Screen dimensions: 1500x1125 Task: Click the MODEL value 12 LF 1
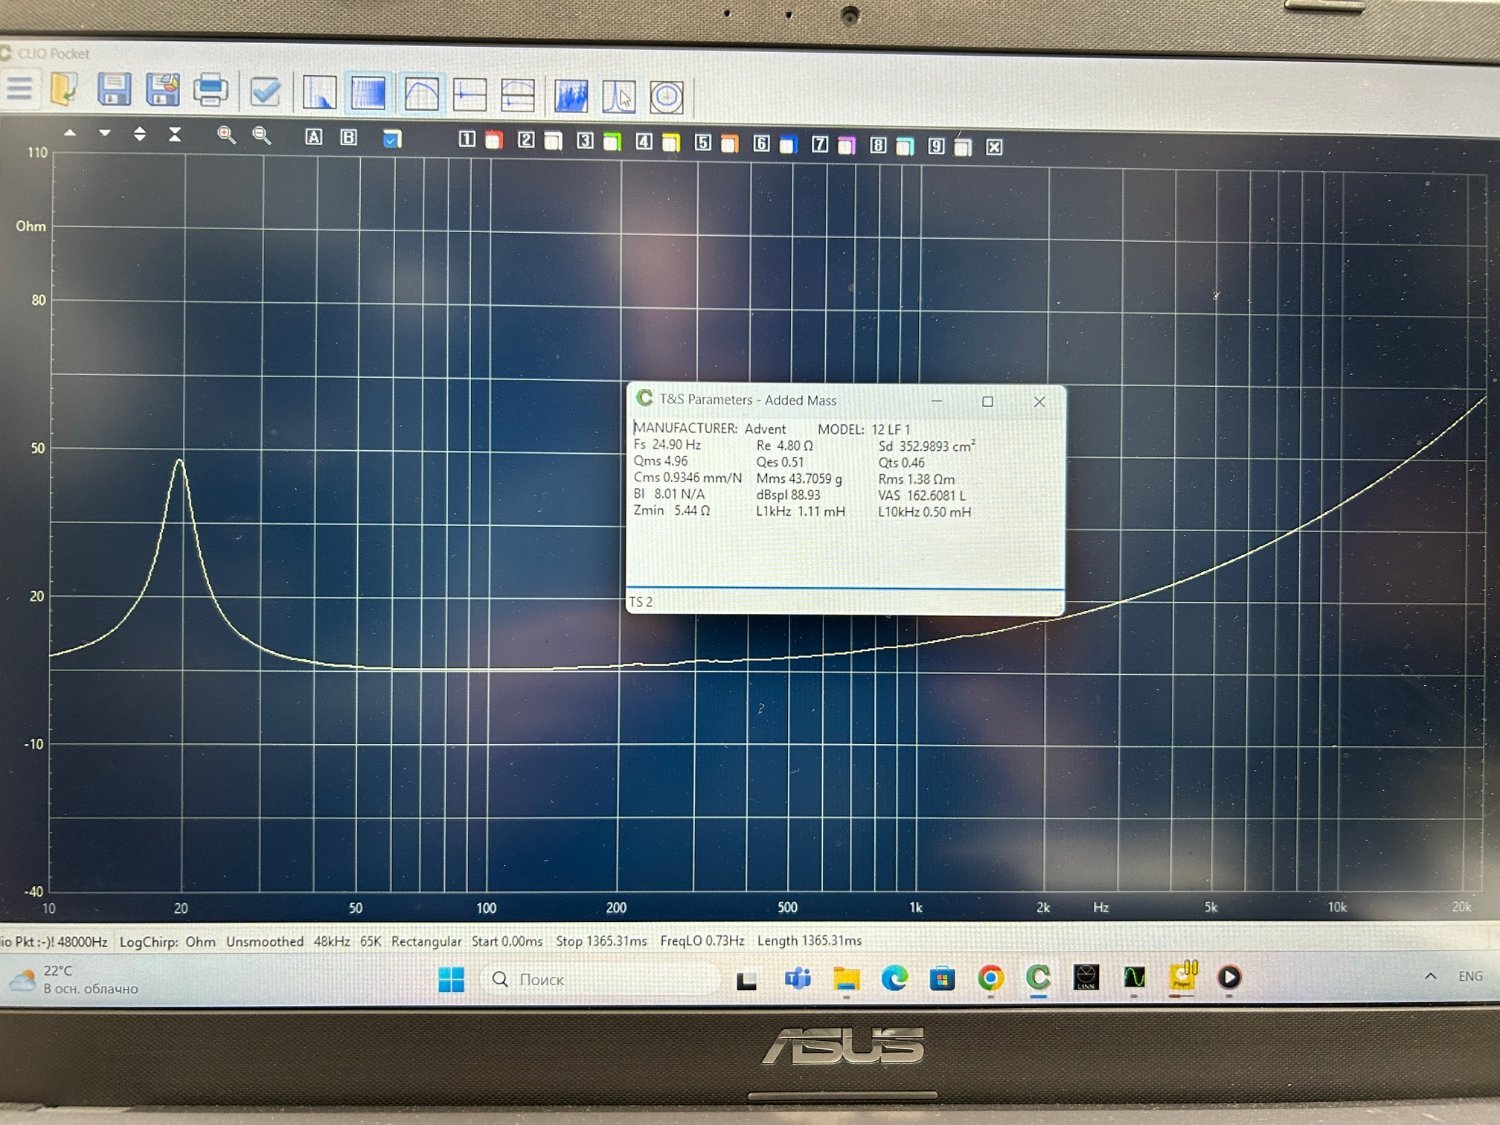[x=891, y=429]
